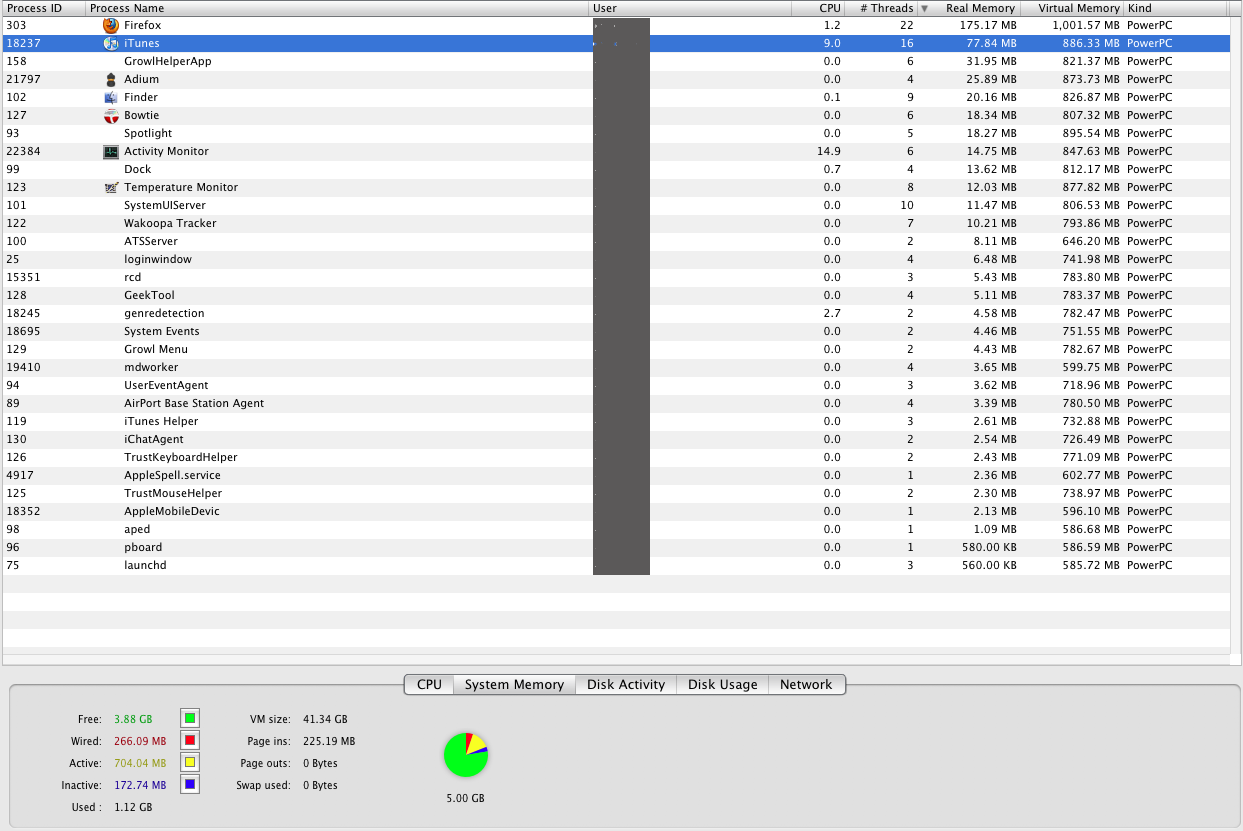The image size is (1243, 831).
Task: Open the Disk Usage tab
Action: (x=723, y=685)
